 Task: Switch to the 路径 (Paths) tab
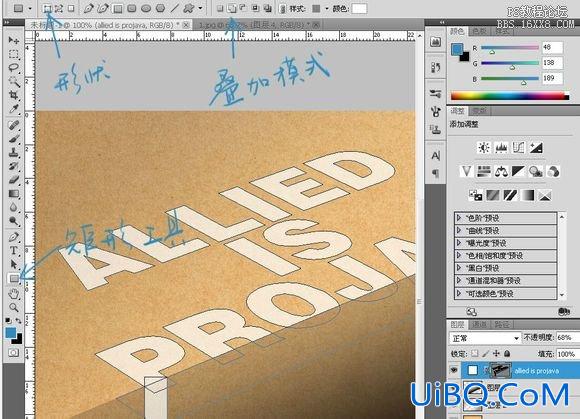(x=502, y=324)
